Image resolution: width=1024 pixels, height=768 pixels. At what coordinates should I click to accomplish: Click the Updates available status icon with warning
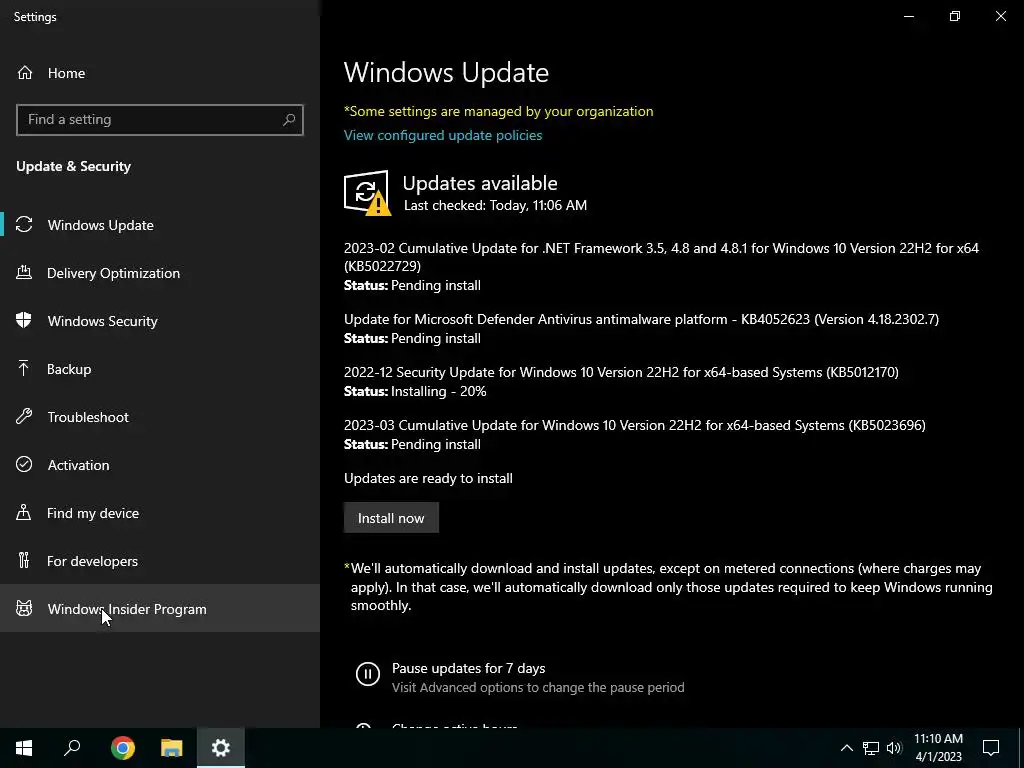367,193
